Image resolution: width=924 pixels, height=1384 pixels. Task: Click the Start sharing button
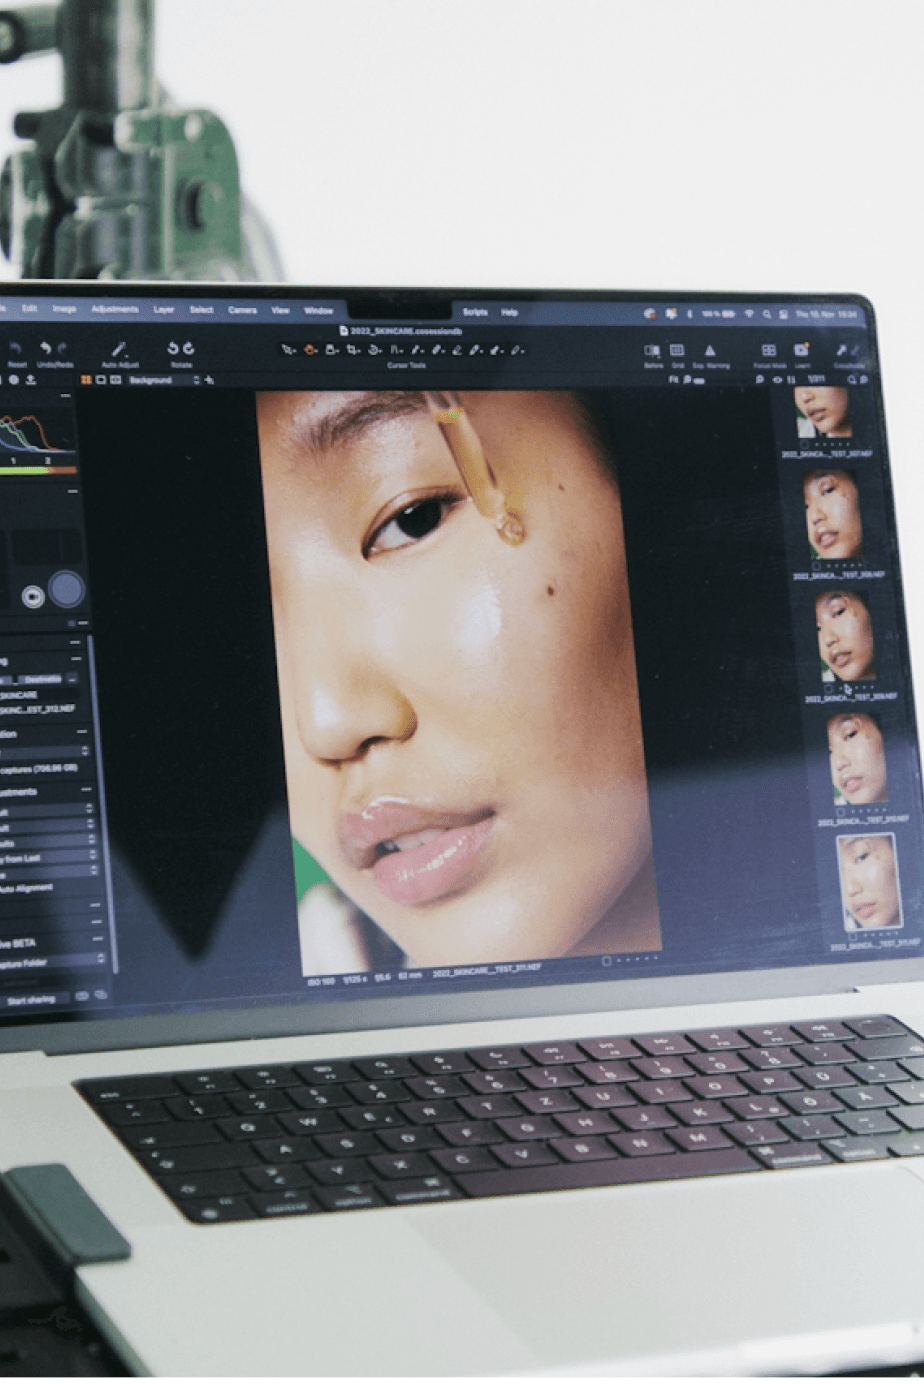click(x=31, y=999)
